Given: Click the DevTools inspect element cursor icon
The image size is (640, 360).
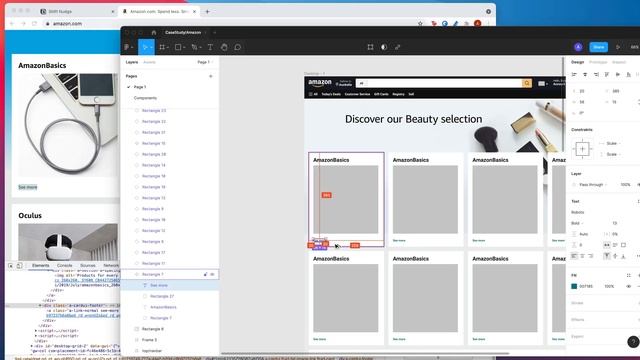Looking at the screenshot, I should click(x=11, y=266).
